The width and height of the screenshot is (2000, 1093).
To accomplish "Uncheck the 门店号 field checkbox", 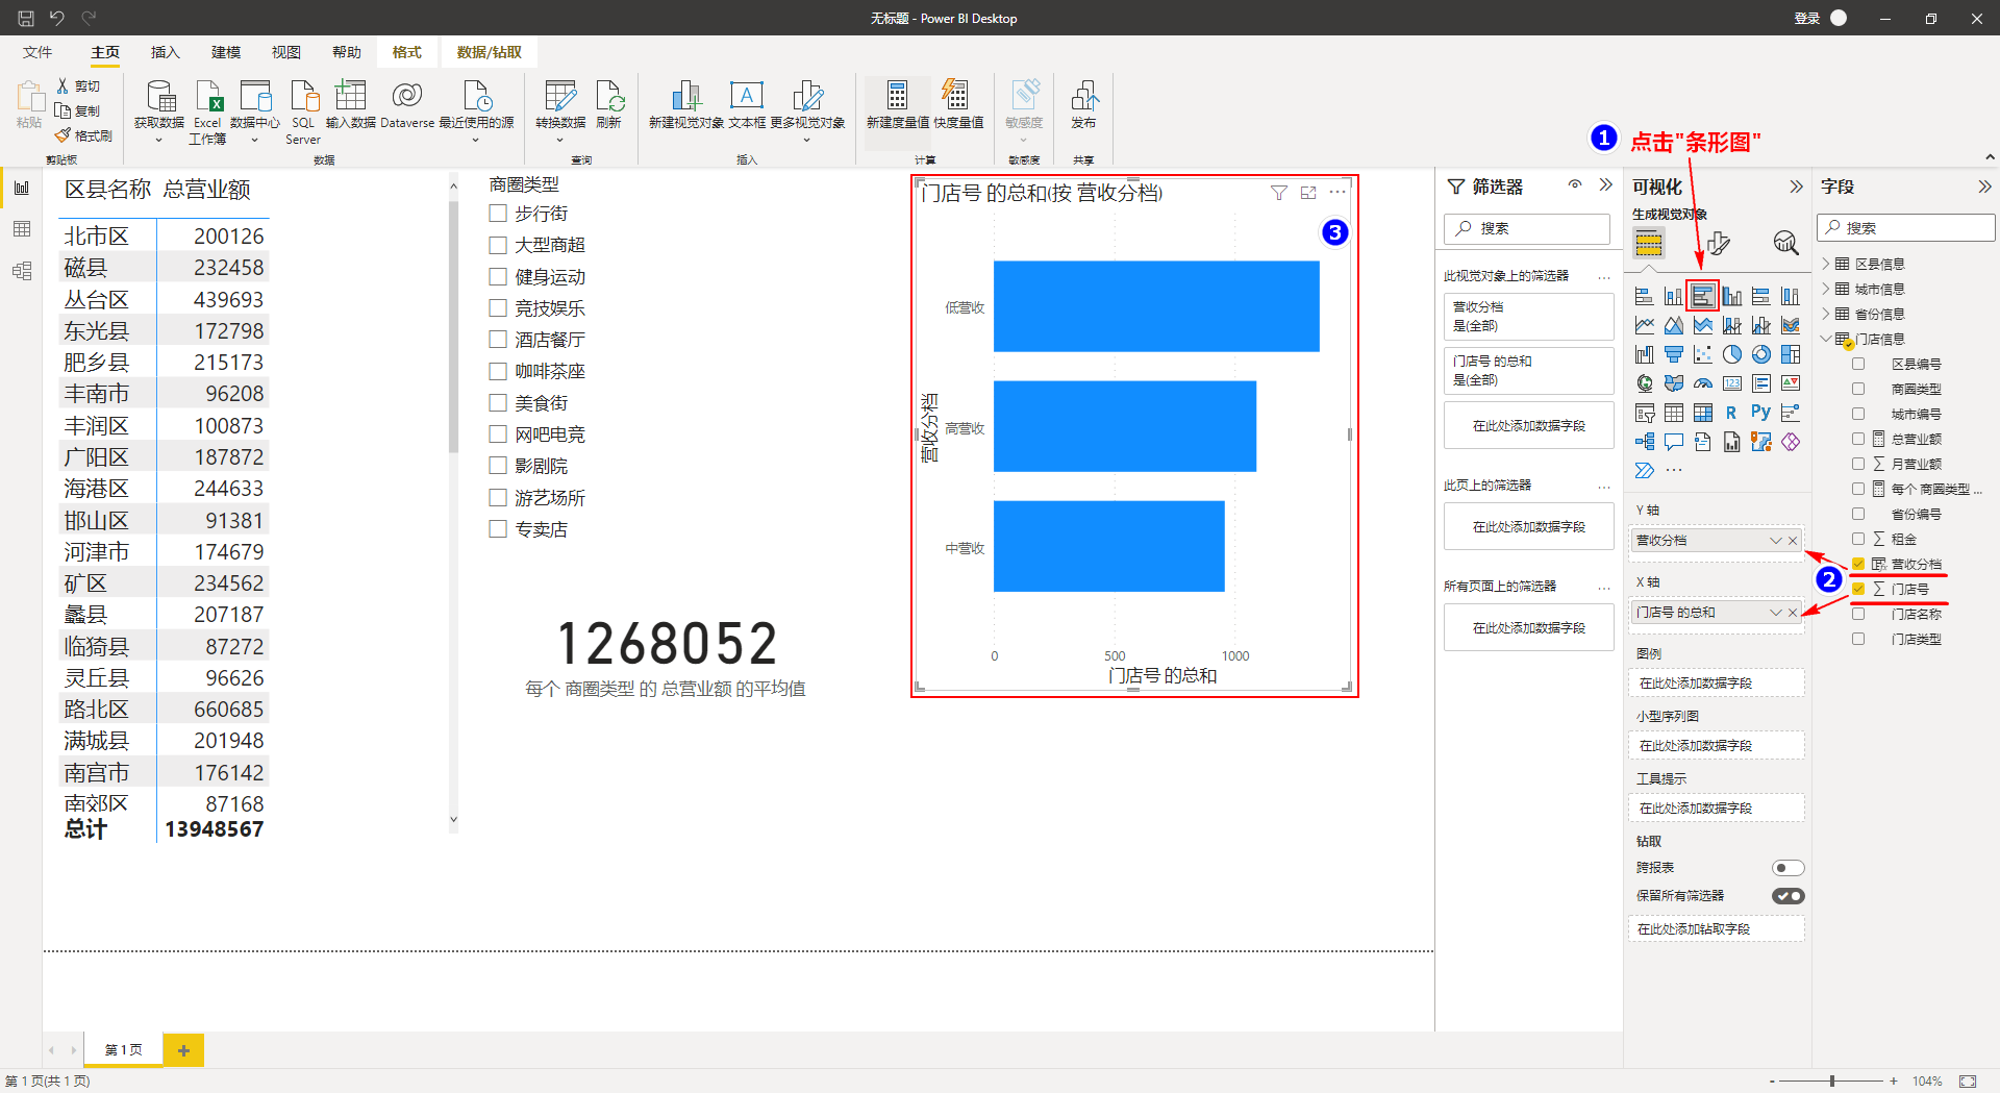I will point(1858,589).
